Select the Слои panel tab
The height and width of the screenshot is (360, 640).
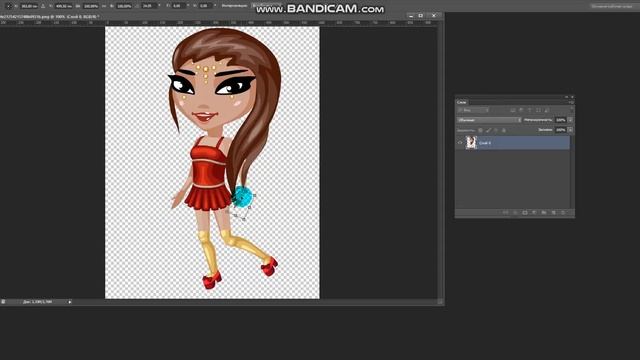(x=462, y=102)
